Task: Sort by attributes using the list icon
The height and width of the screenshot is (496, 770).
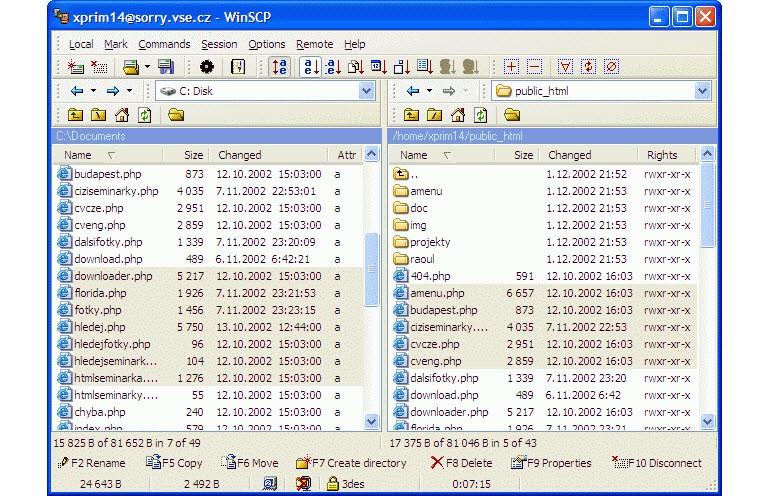Action: (424, 67)
